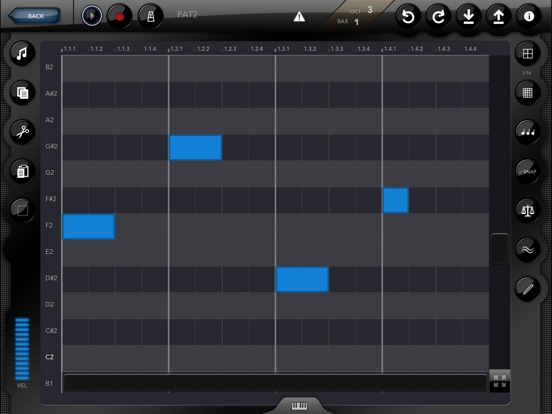This screenshot has width=552, height=414.
Task: Open the info button
Action: 529,17
